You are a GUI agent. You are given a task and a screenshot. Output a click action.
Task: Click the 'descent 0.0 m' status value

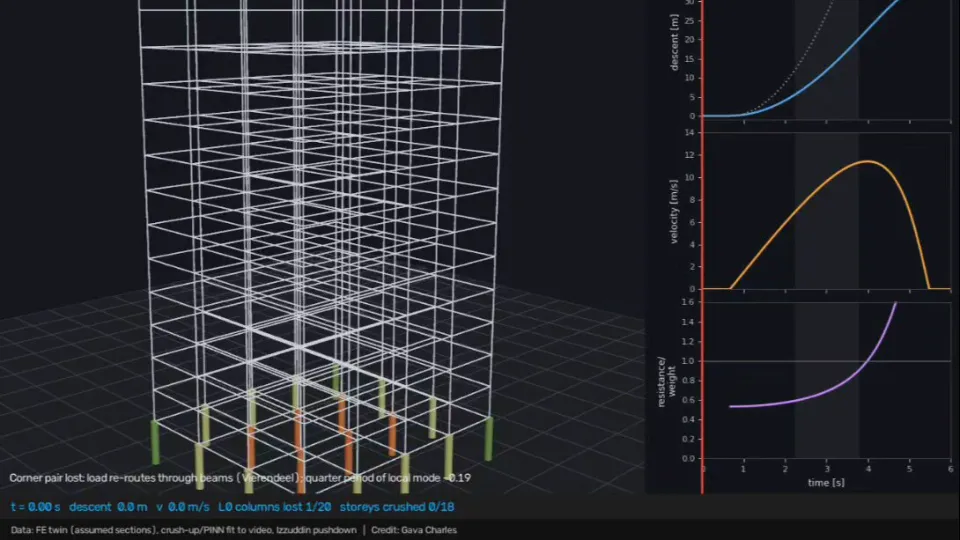[x=108, y=507]
